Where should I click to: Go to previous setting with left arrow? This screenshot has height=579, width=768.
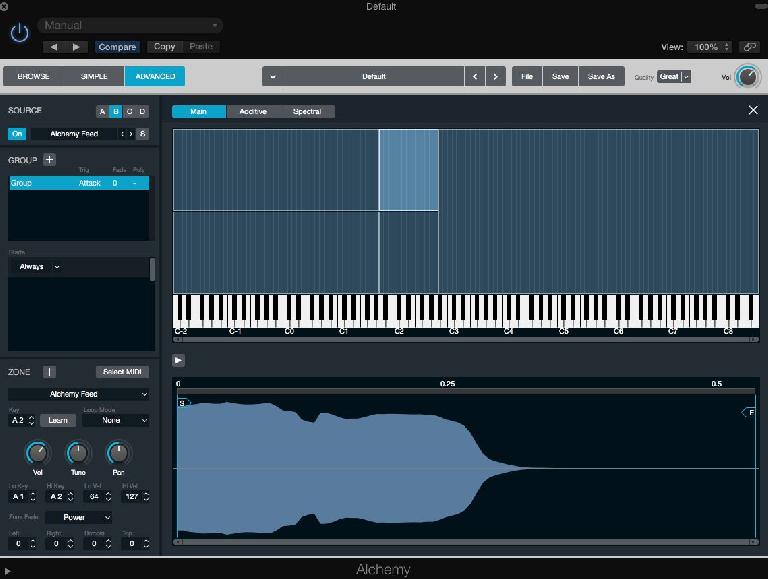pyautogui.click(x=54, y=47)
